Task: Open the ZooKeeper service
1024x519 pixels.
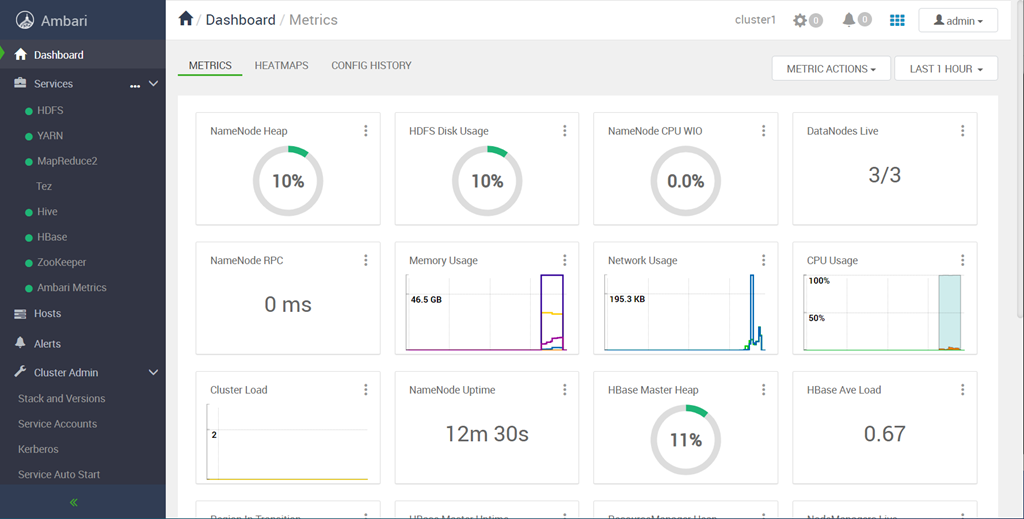Action: 61,262
